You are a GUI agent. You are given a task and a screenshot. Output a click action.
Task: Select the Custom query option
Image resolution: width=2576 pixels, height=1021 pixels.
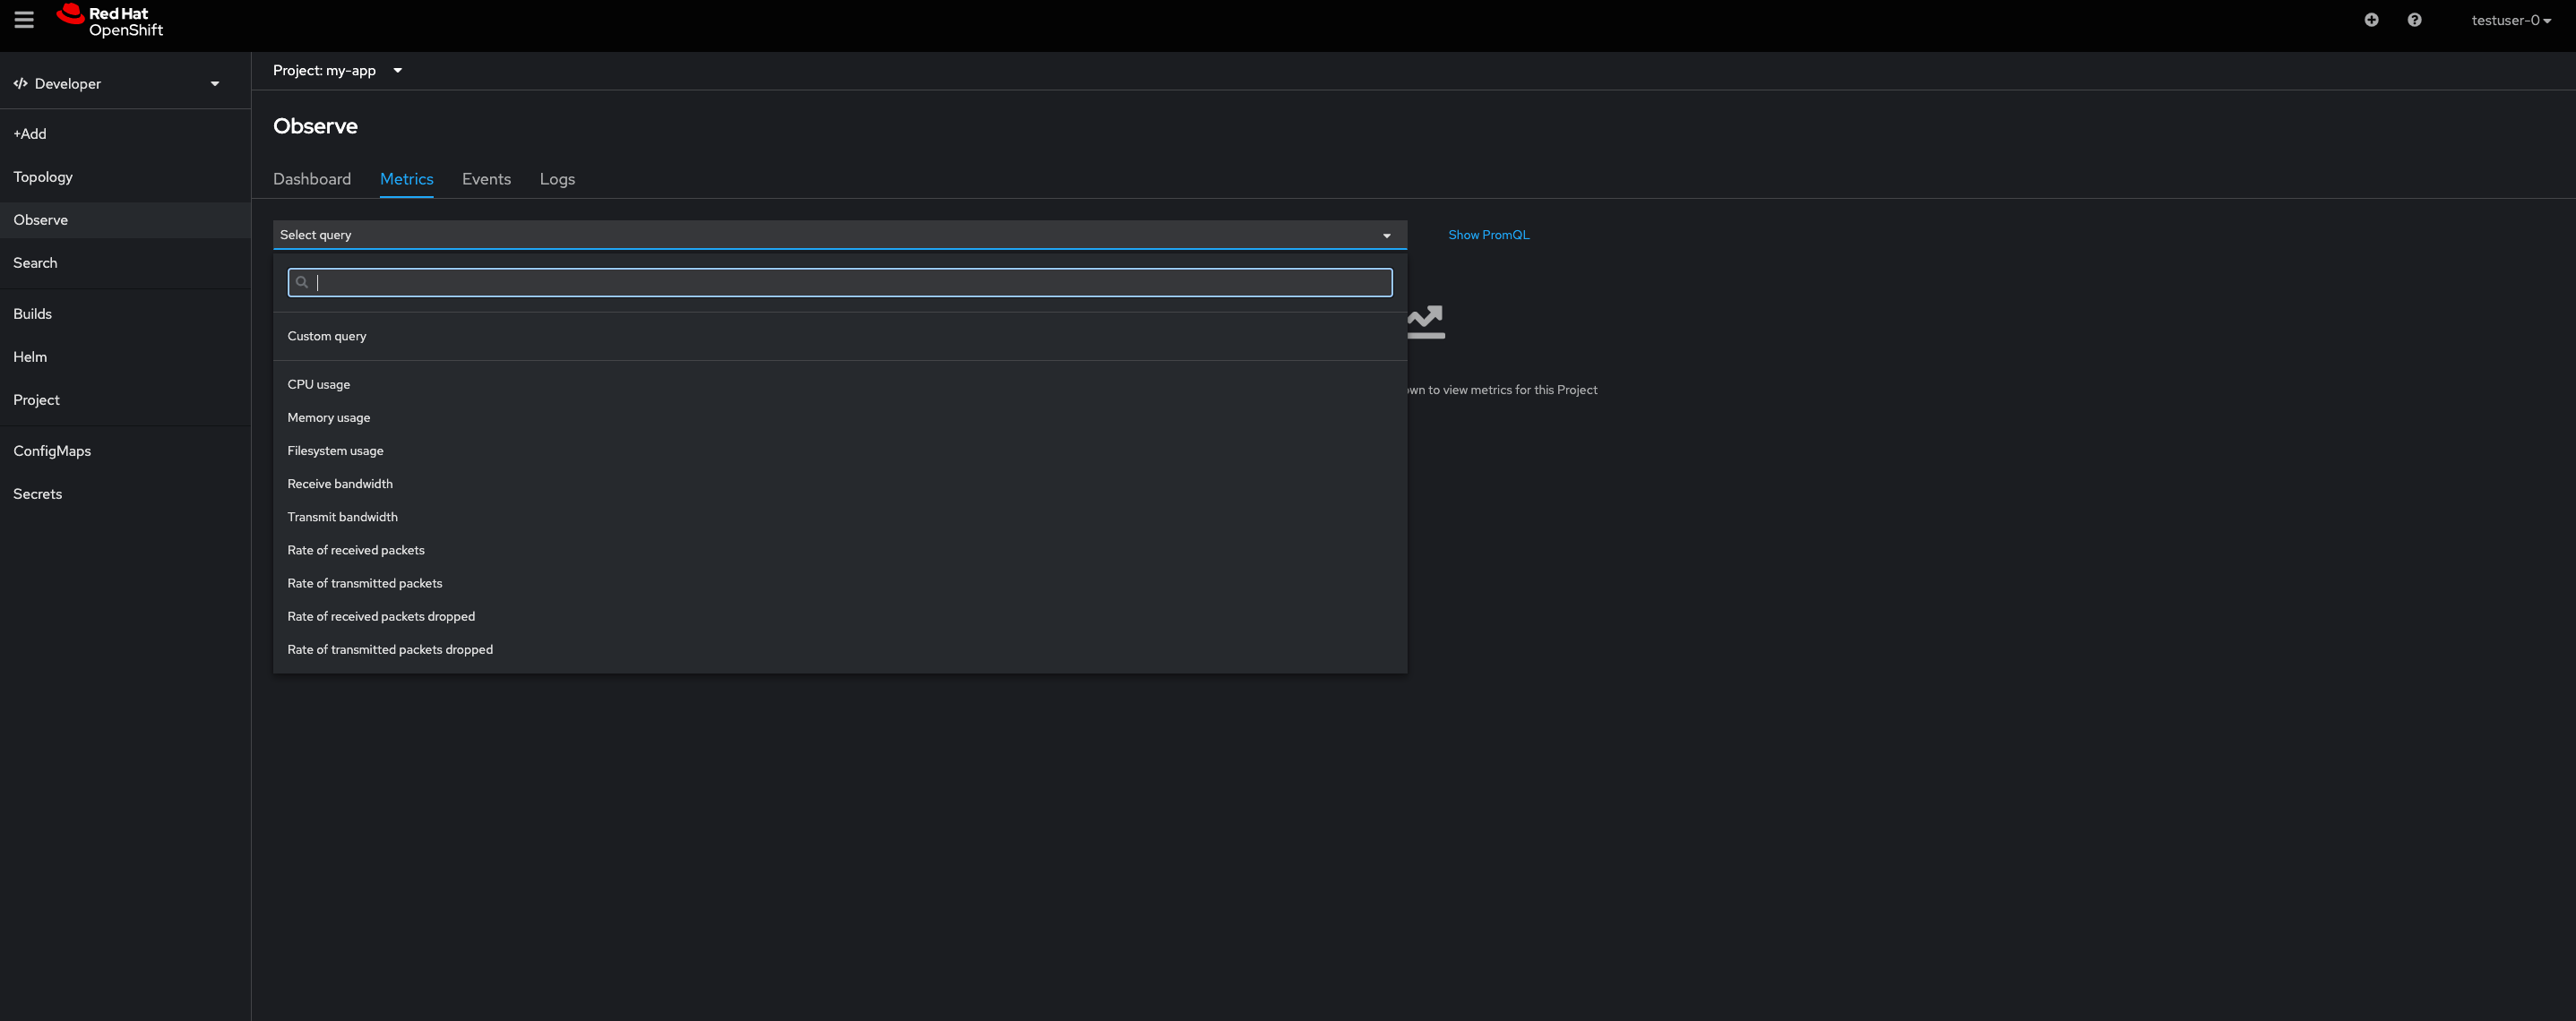[x=327, y=336]
